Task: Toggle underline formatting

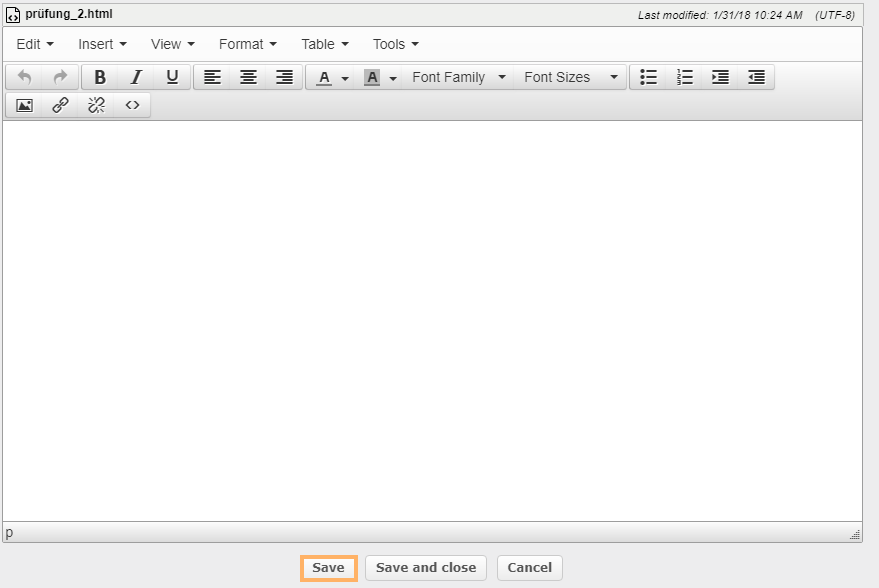Action: [x=172, y=77]
